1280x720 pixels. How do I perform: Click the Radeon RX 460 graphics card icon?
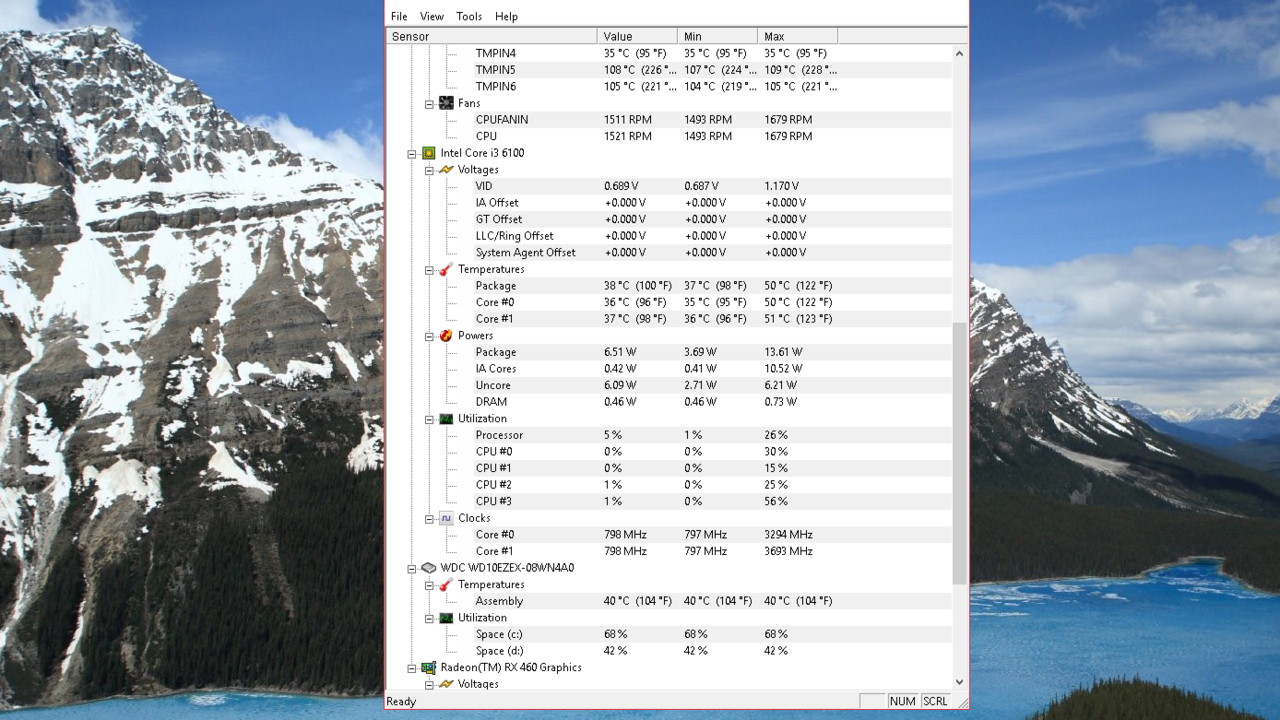(428, 667)
